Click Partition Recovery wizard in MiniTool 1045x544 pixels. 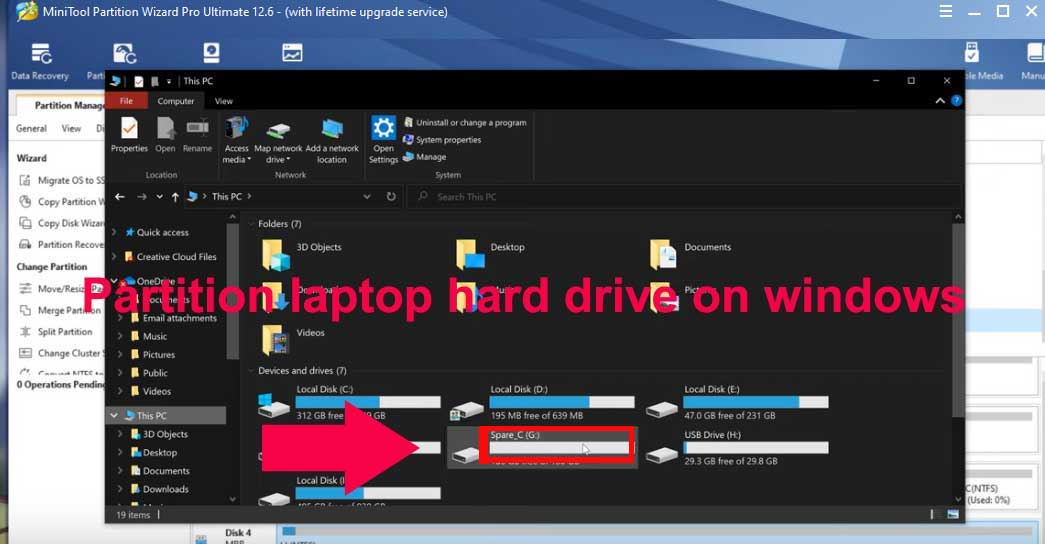pyautogui.click(x=63, y=245)
